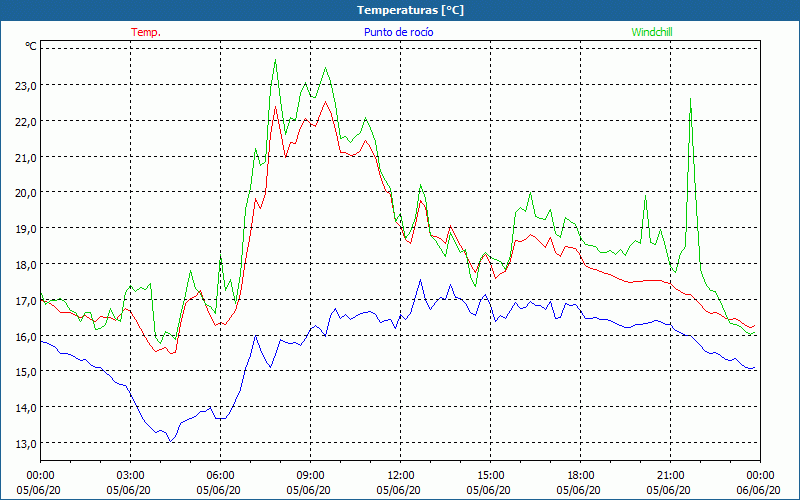Click the 06:00 time axis label
800x500 pixels.
(x=220, y=476)
